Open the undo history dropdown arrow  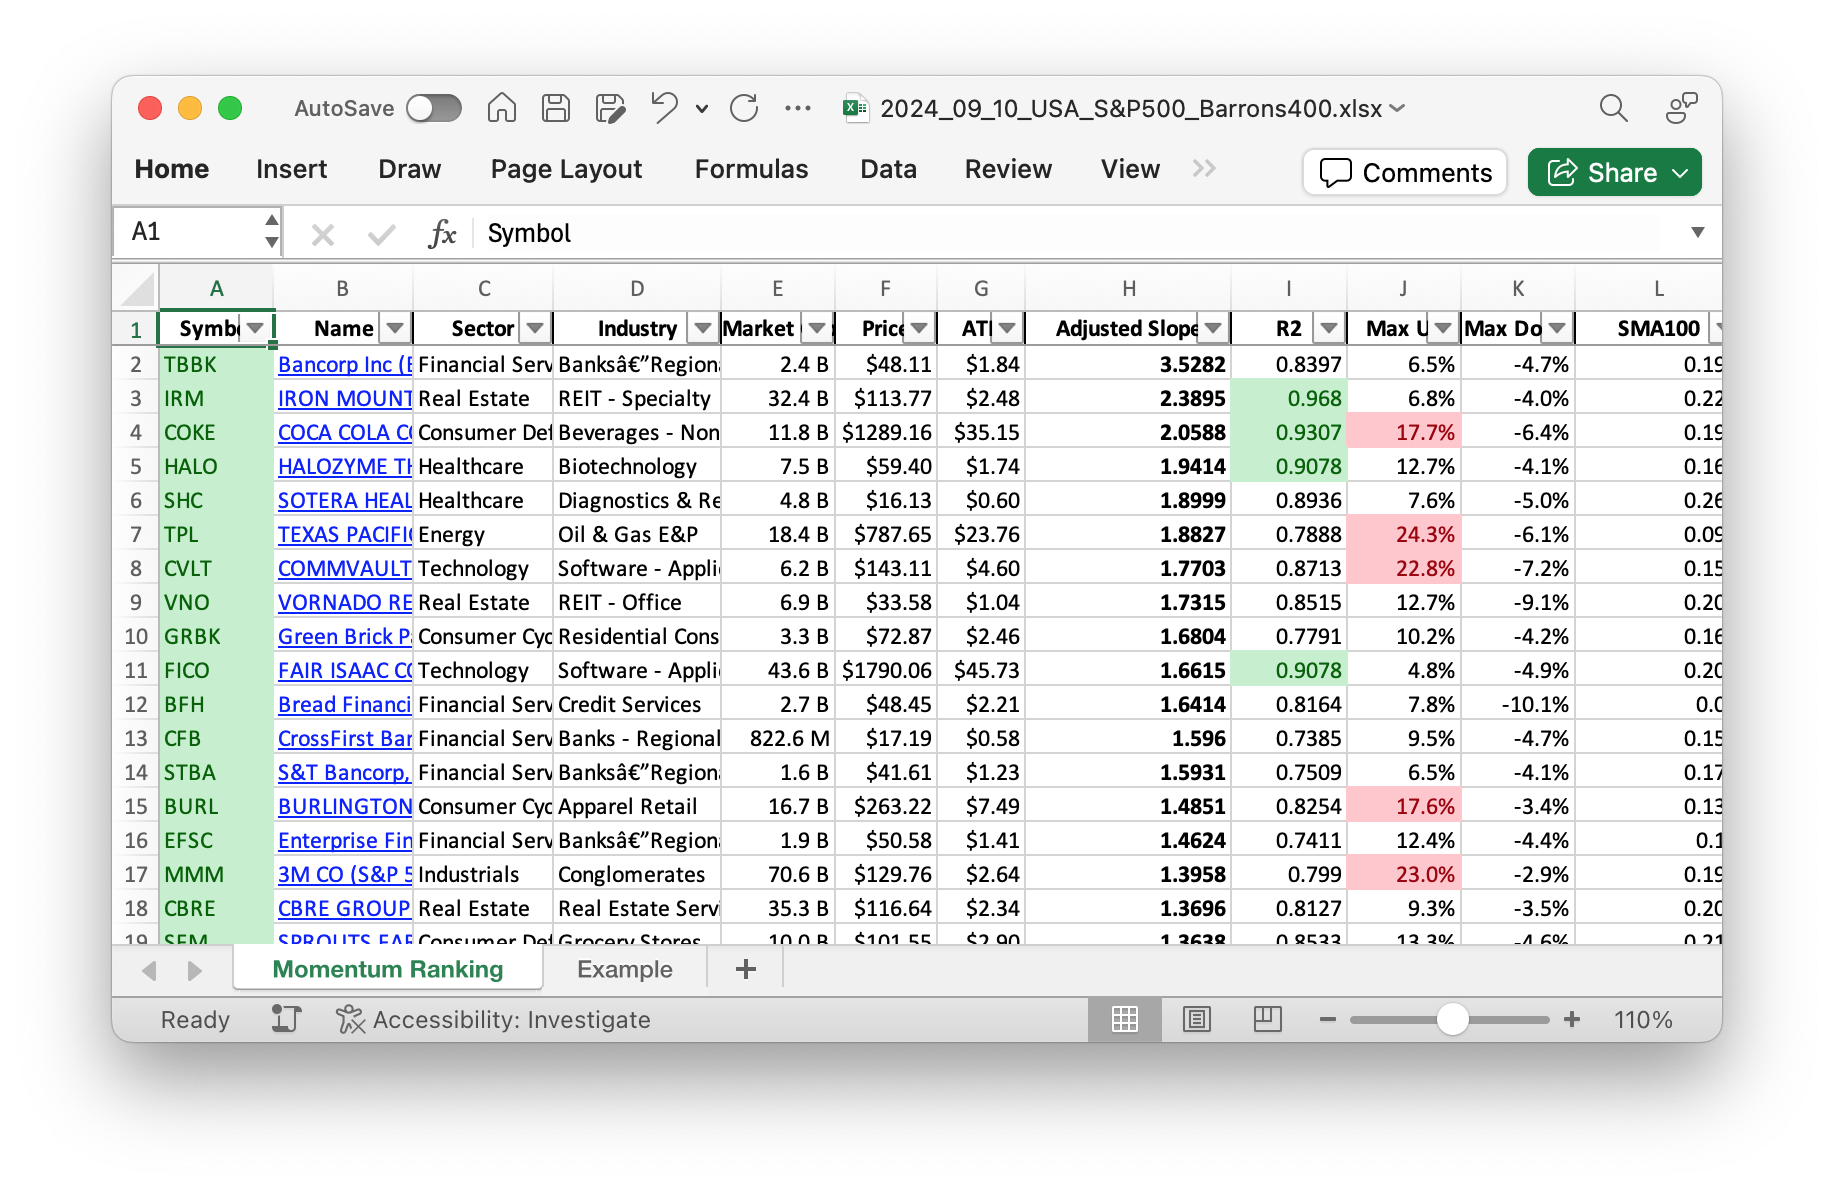(702, 109)
